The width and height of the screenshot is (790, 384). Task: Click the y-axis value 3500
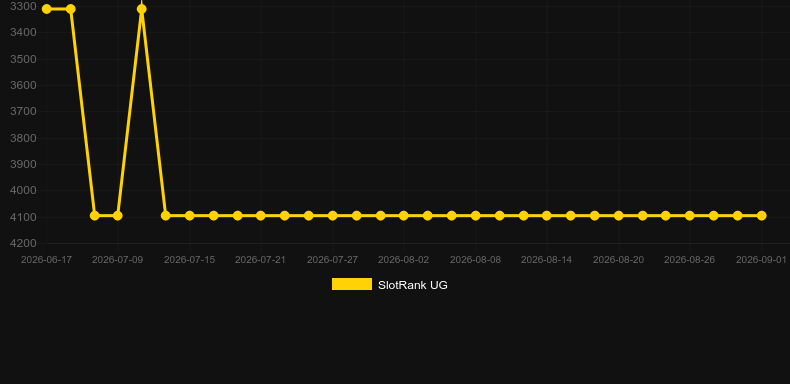pyautogui.click(x=23, y=59)
